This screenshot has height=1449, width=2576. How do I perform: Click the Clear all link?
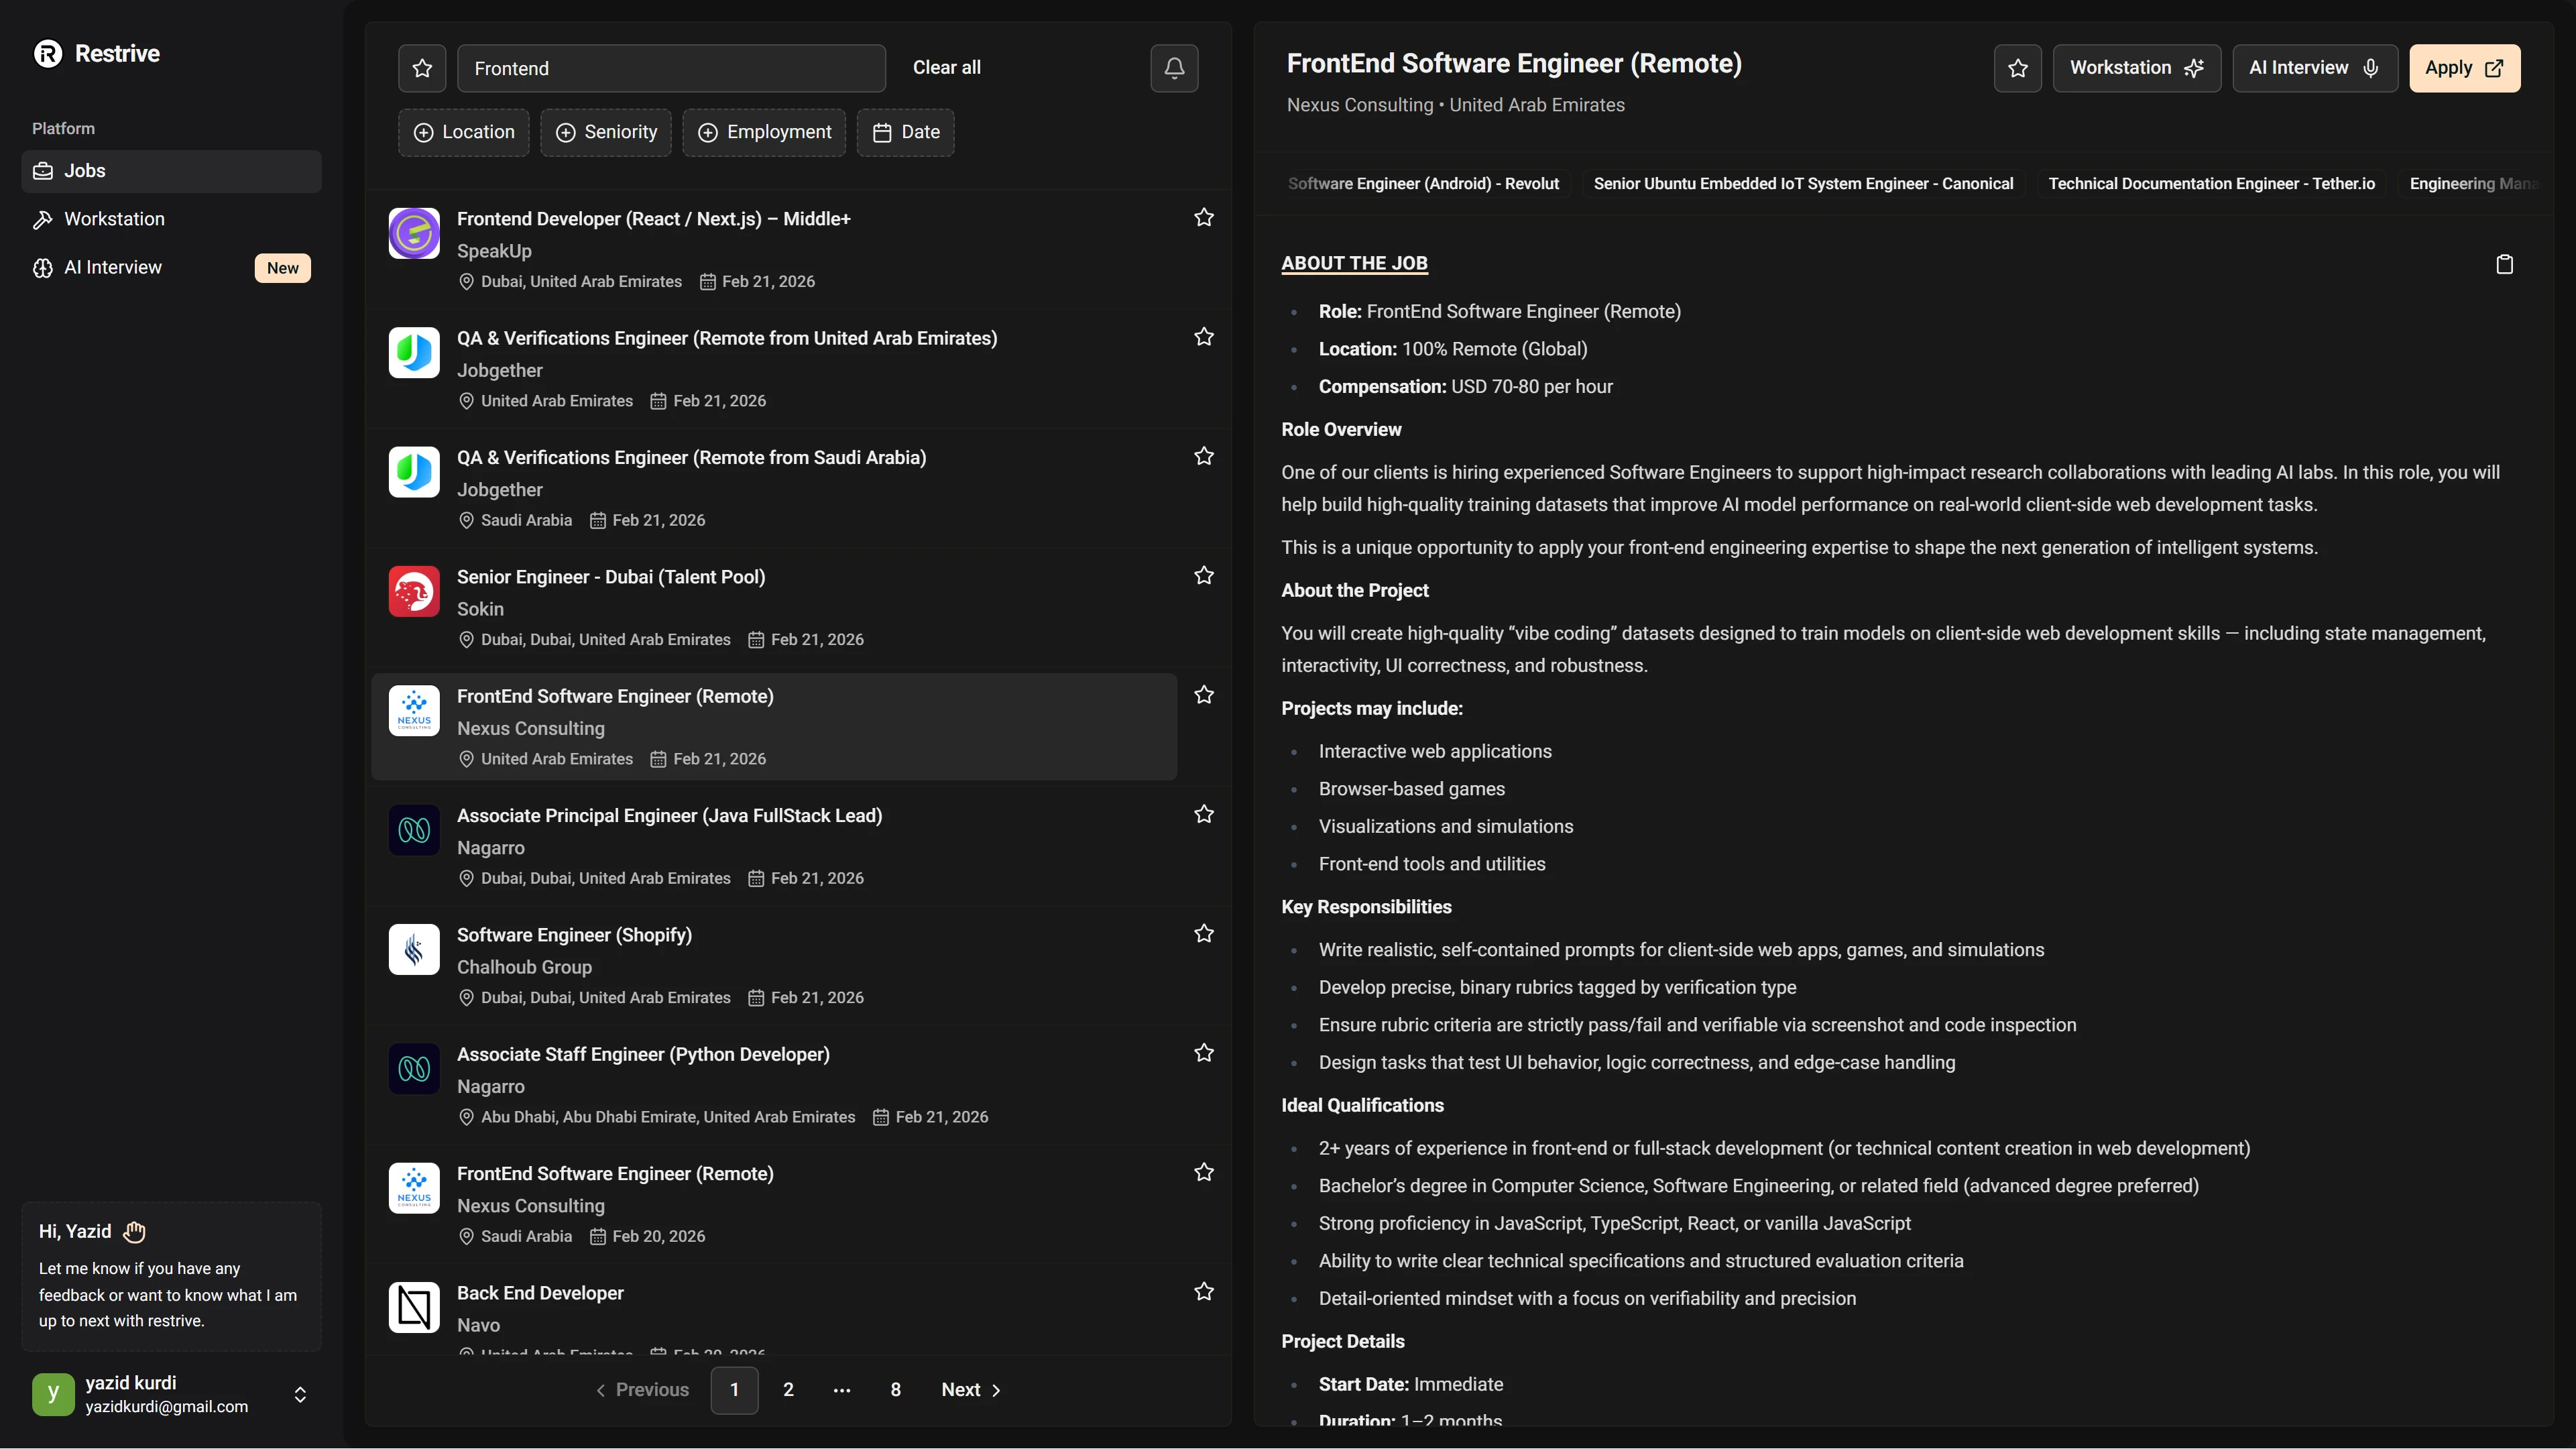point(946,68)
